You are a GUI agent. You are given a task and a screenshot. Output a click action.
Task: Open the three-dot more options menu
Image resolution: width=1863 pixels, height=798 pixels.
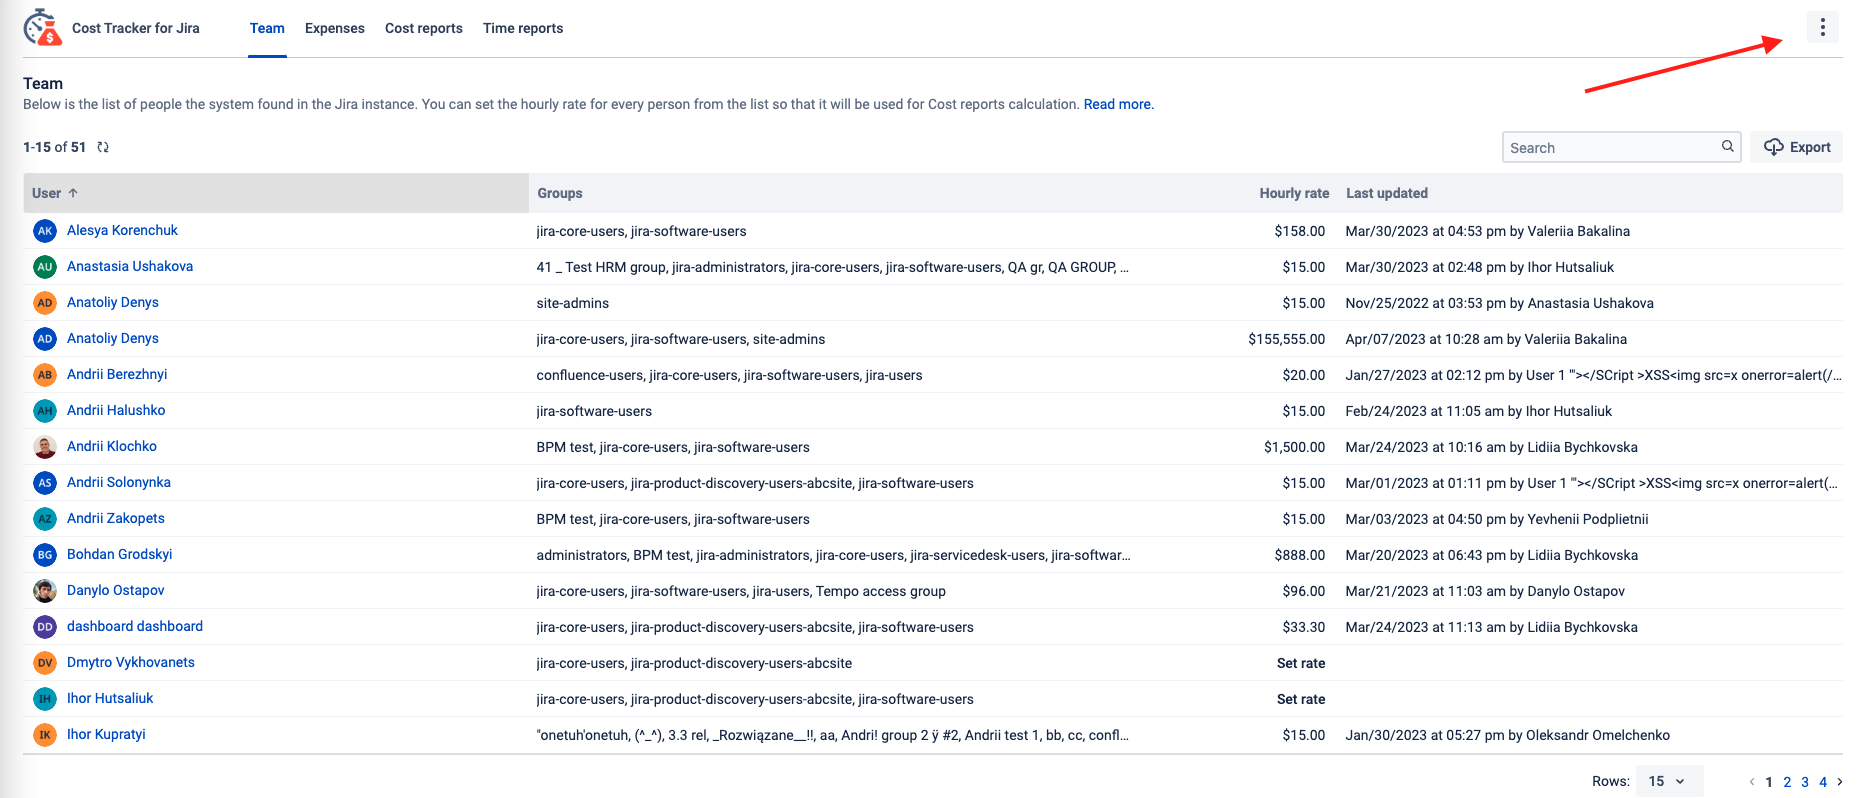(1822, 27)
